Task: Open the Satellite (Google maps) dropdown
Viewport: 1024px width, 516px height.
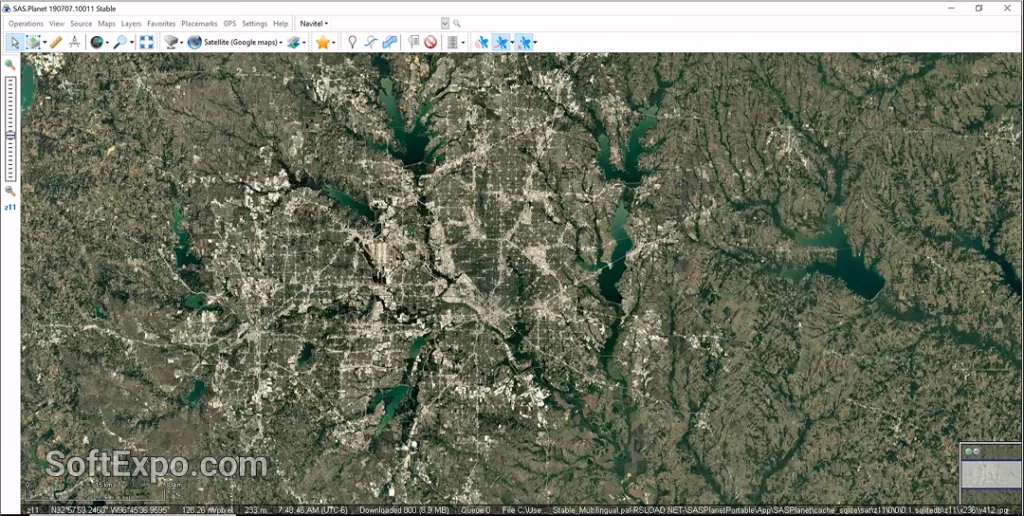Action: (x=241, y=42)
